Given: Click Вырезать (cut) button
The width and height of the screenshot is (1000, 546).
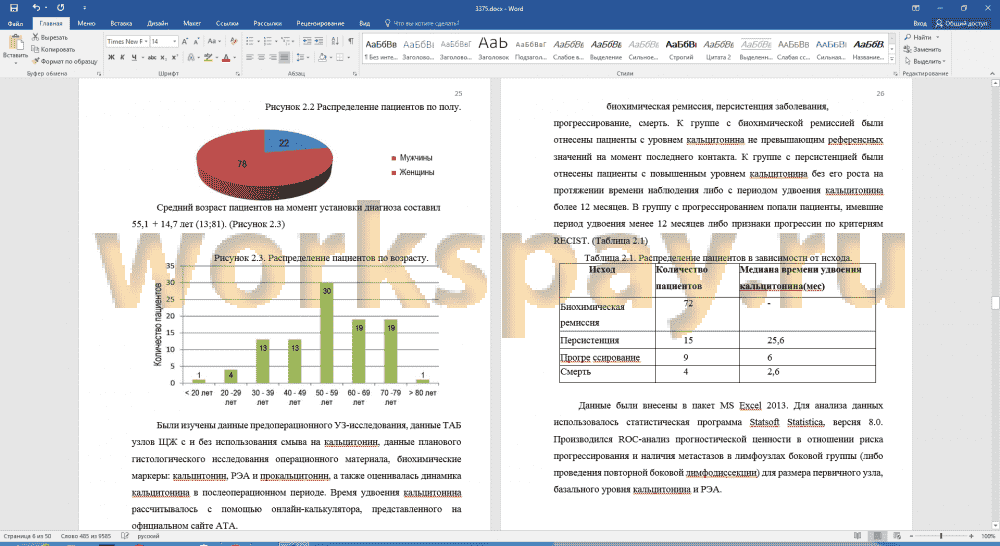Looking at the screenshot, I should pos(50,37).
